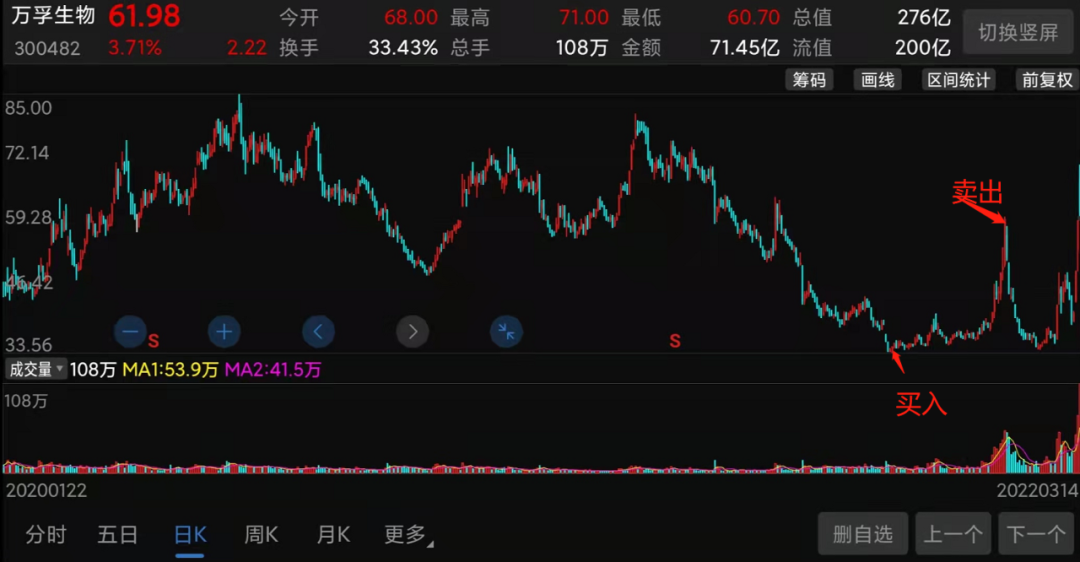Toggle the 前复权 adjustment setting
1080x562 pixels.
click(x=1047, y=80)
